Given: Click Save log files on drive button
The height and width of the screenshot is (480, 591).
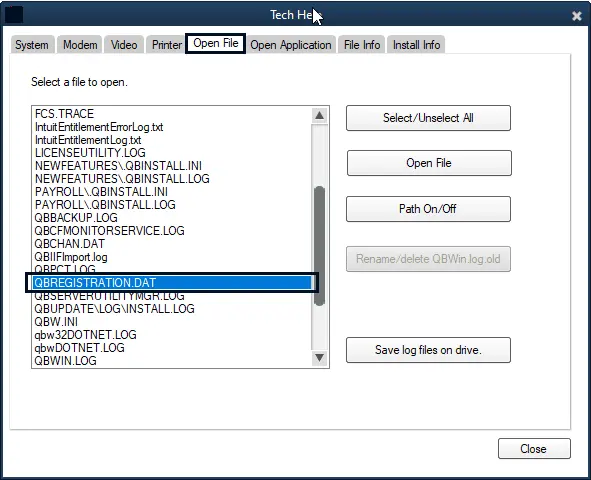Looking at the screenshot, I should pos(429,350).
